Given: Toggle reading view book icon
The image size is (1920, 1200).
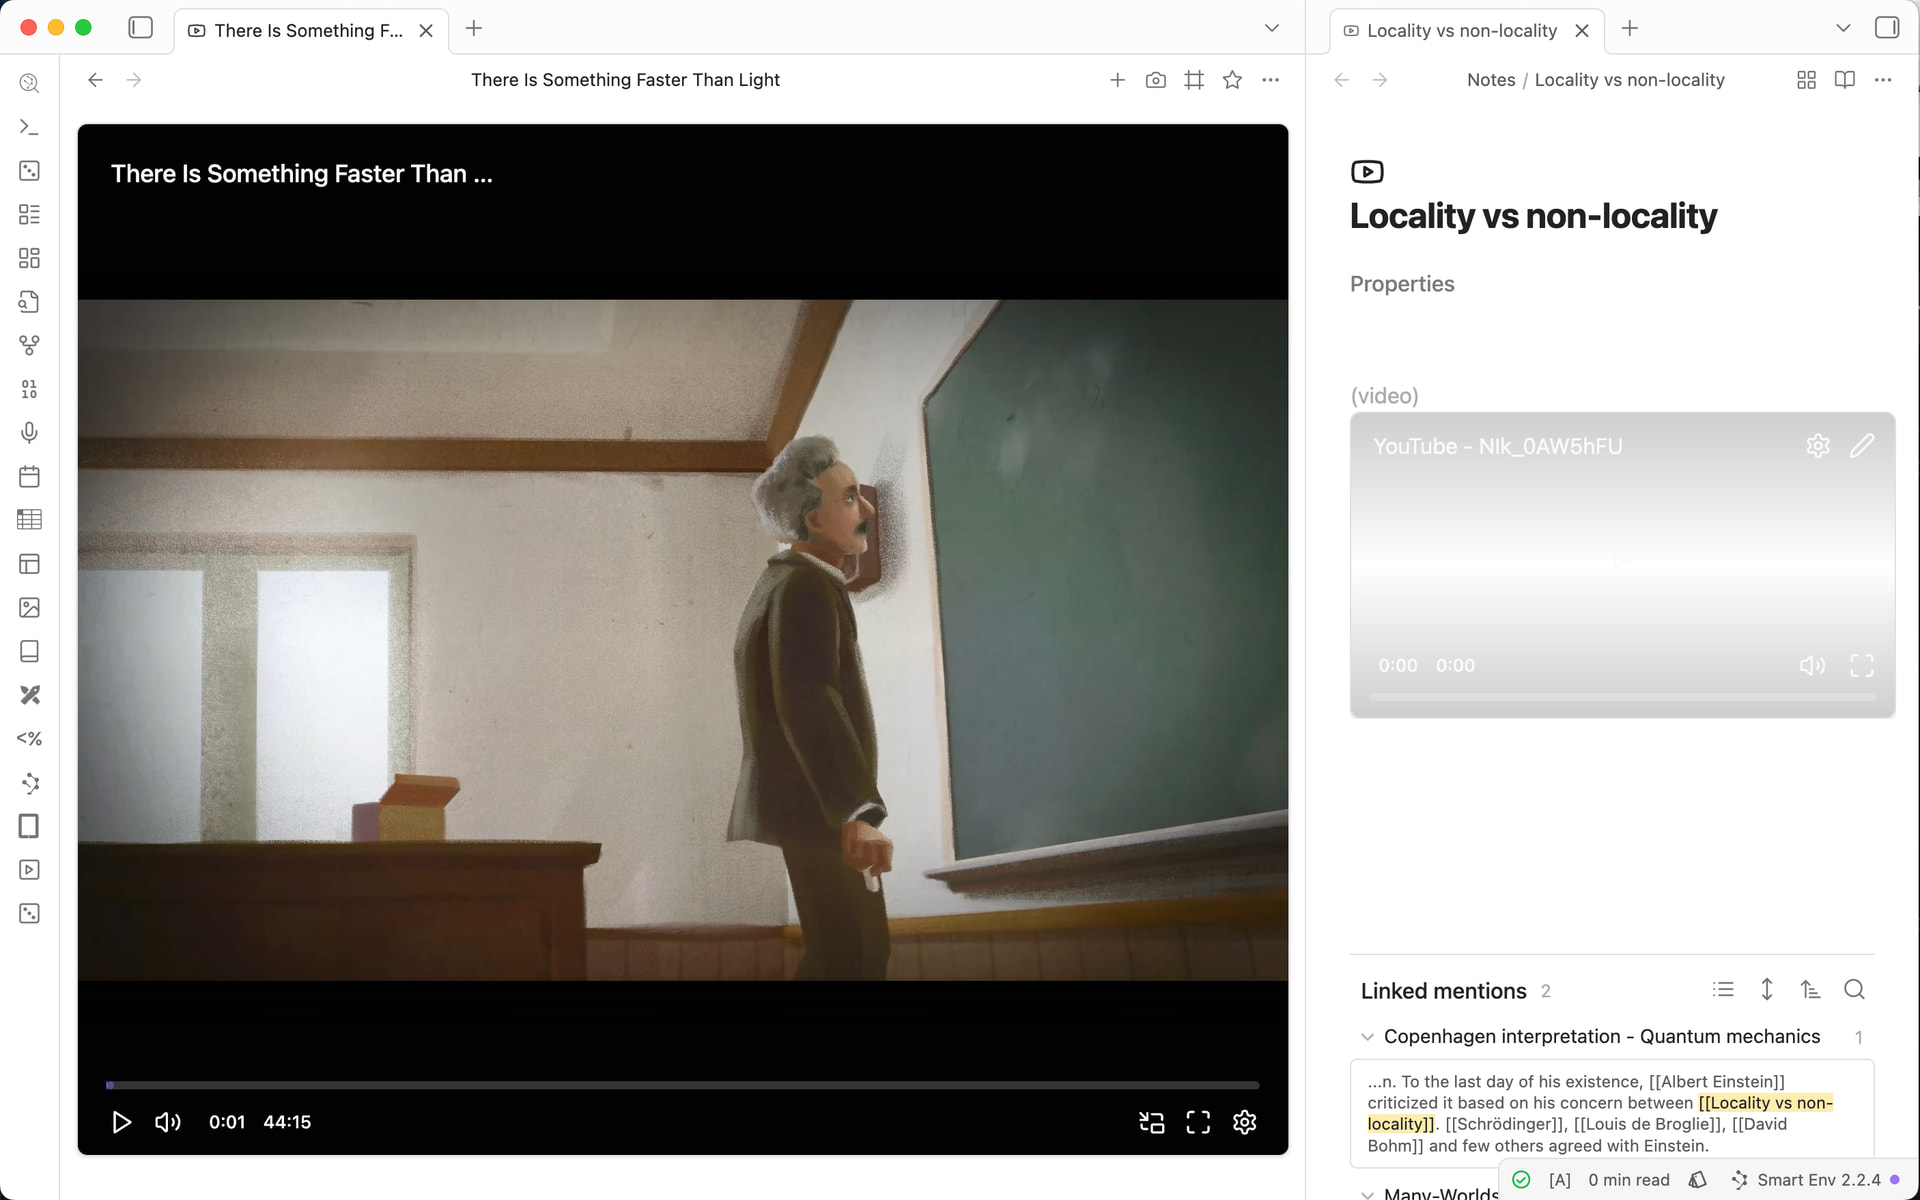Looking at the screenshot, I should pyautogui.click(x=1844, y=80).
